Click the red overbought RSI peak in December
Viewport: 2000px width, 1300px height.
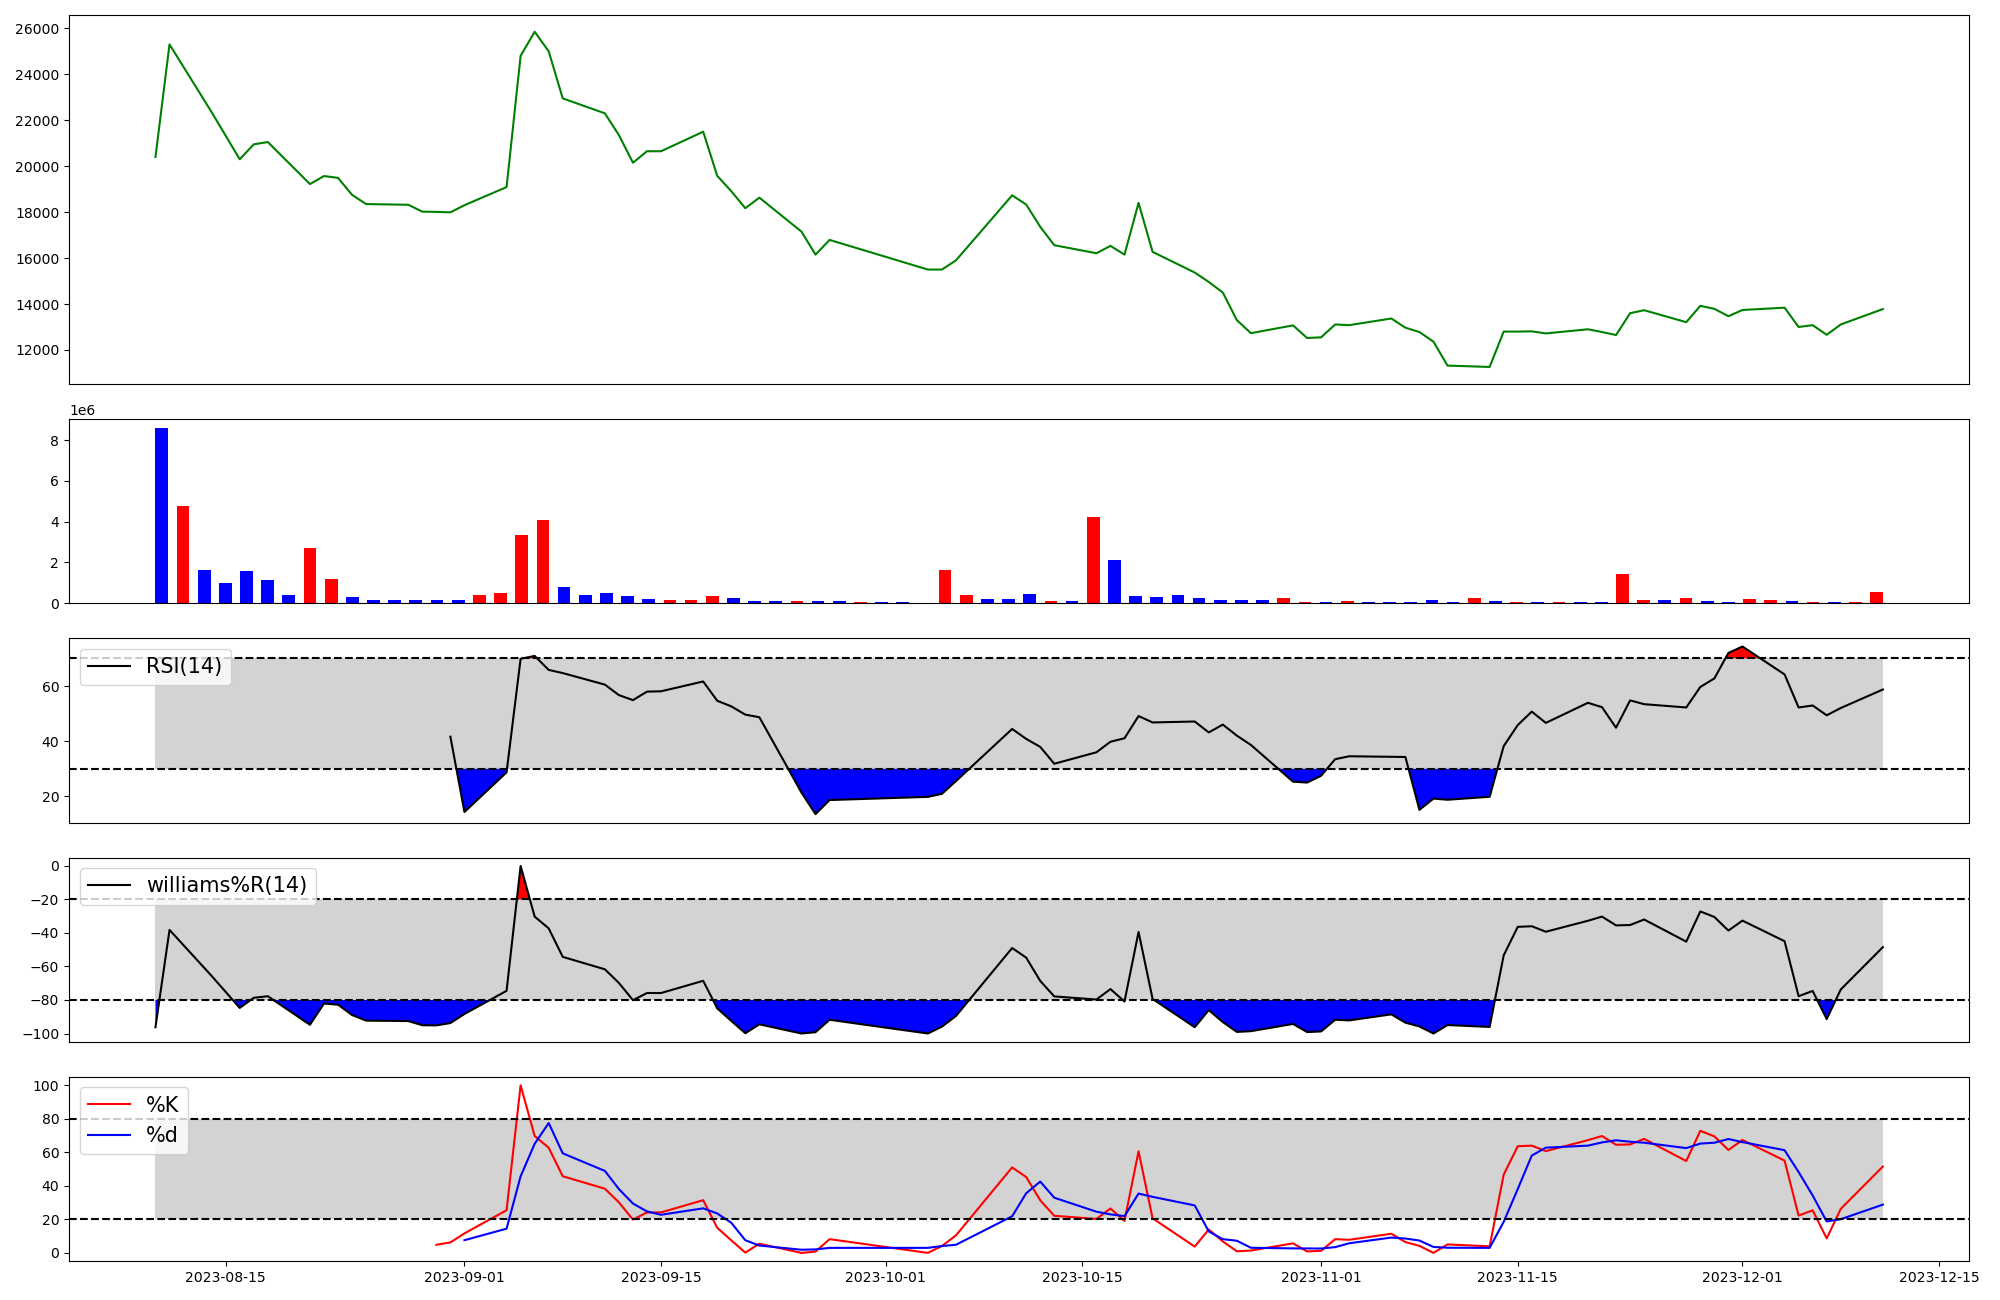pos(1742,652)
